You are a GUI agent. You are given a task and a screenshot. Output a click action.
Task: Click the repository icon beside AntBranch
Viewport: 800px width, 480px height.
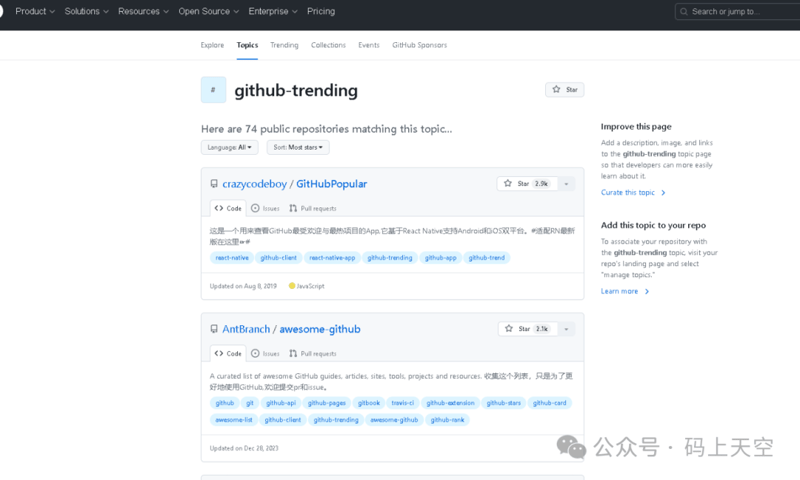(214, 329)
